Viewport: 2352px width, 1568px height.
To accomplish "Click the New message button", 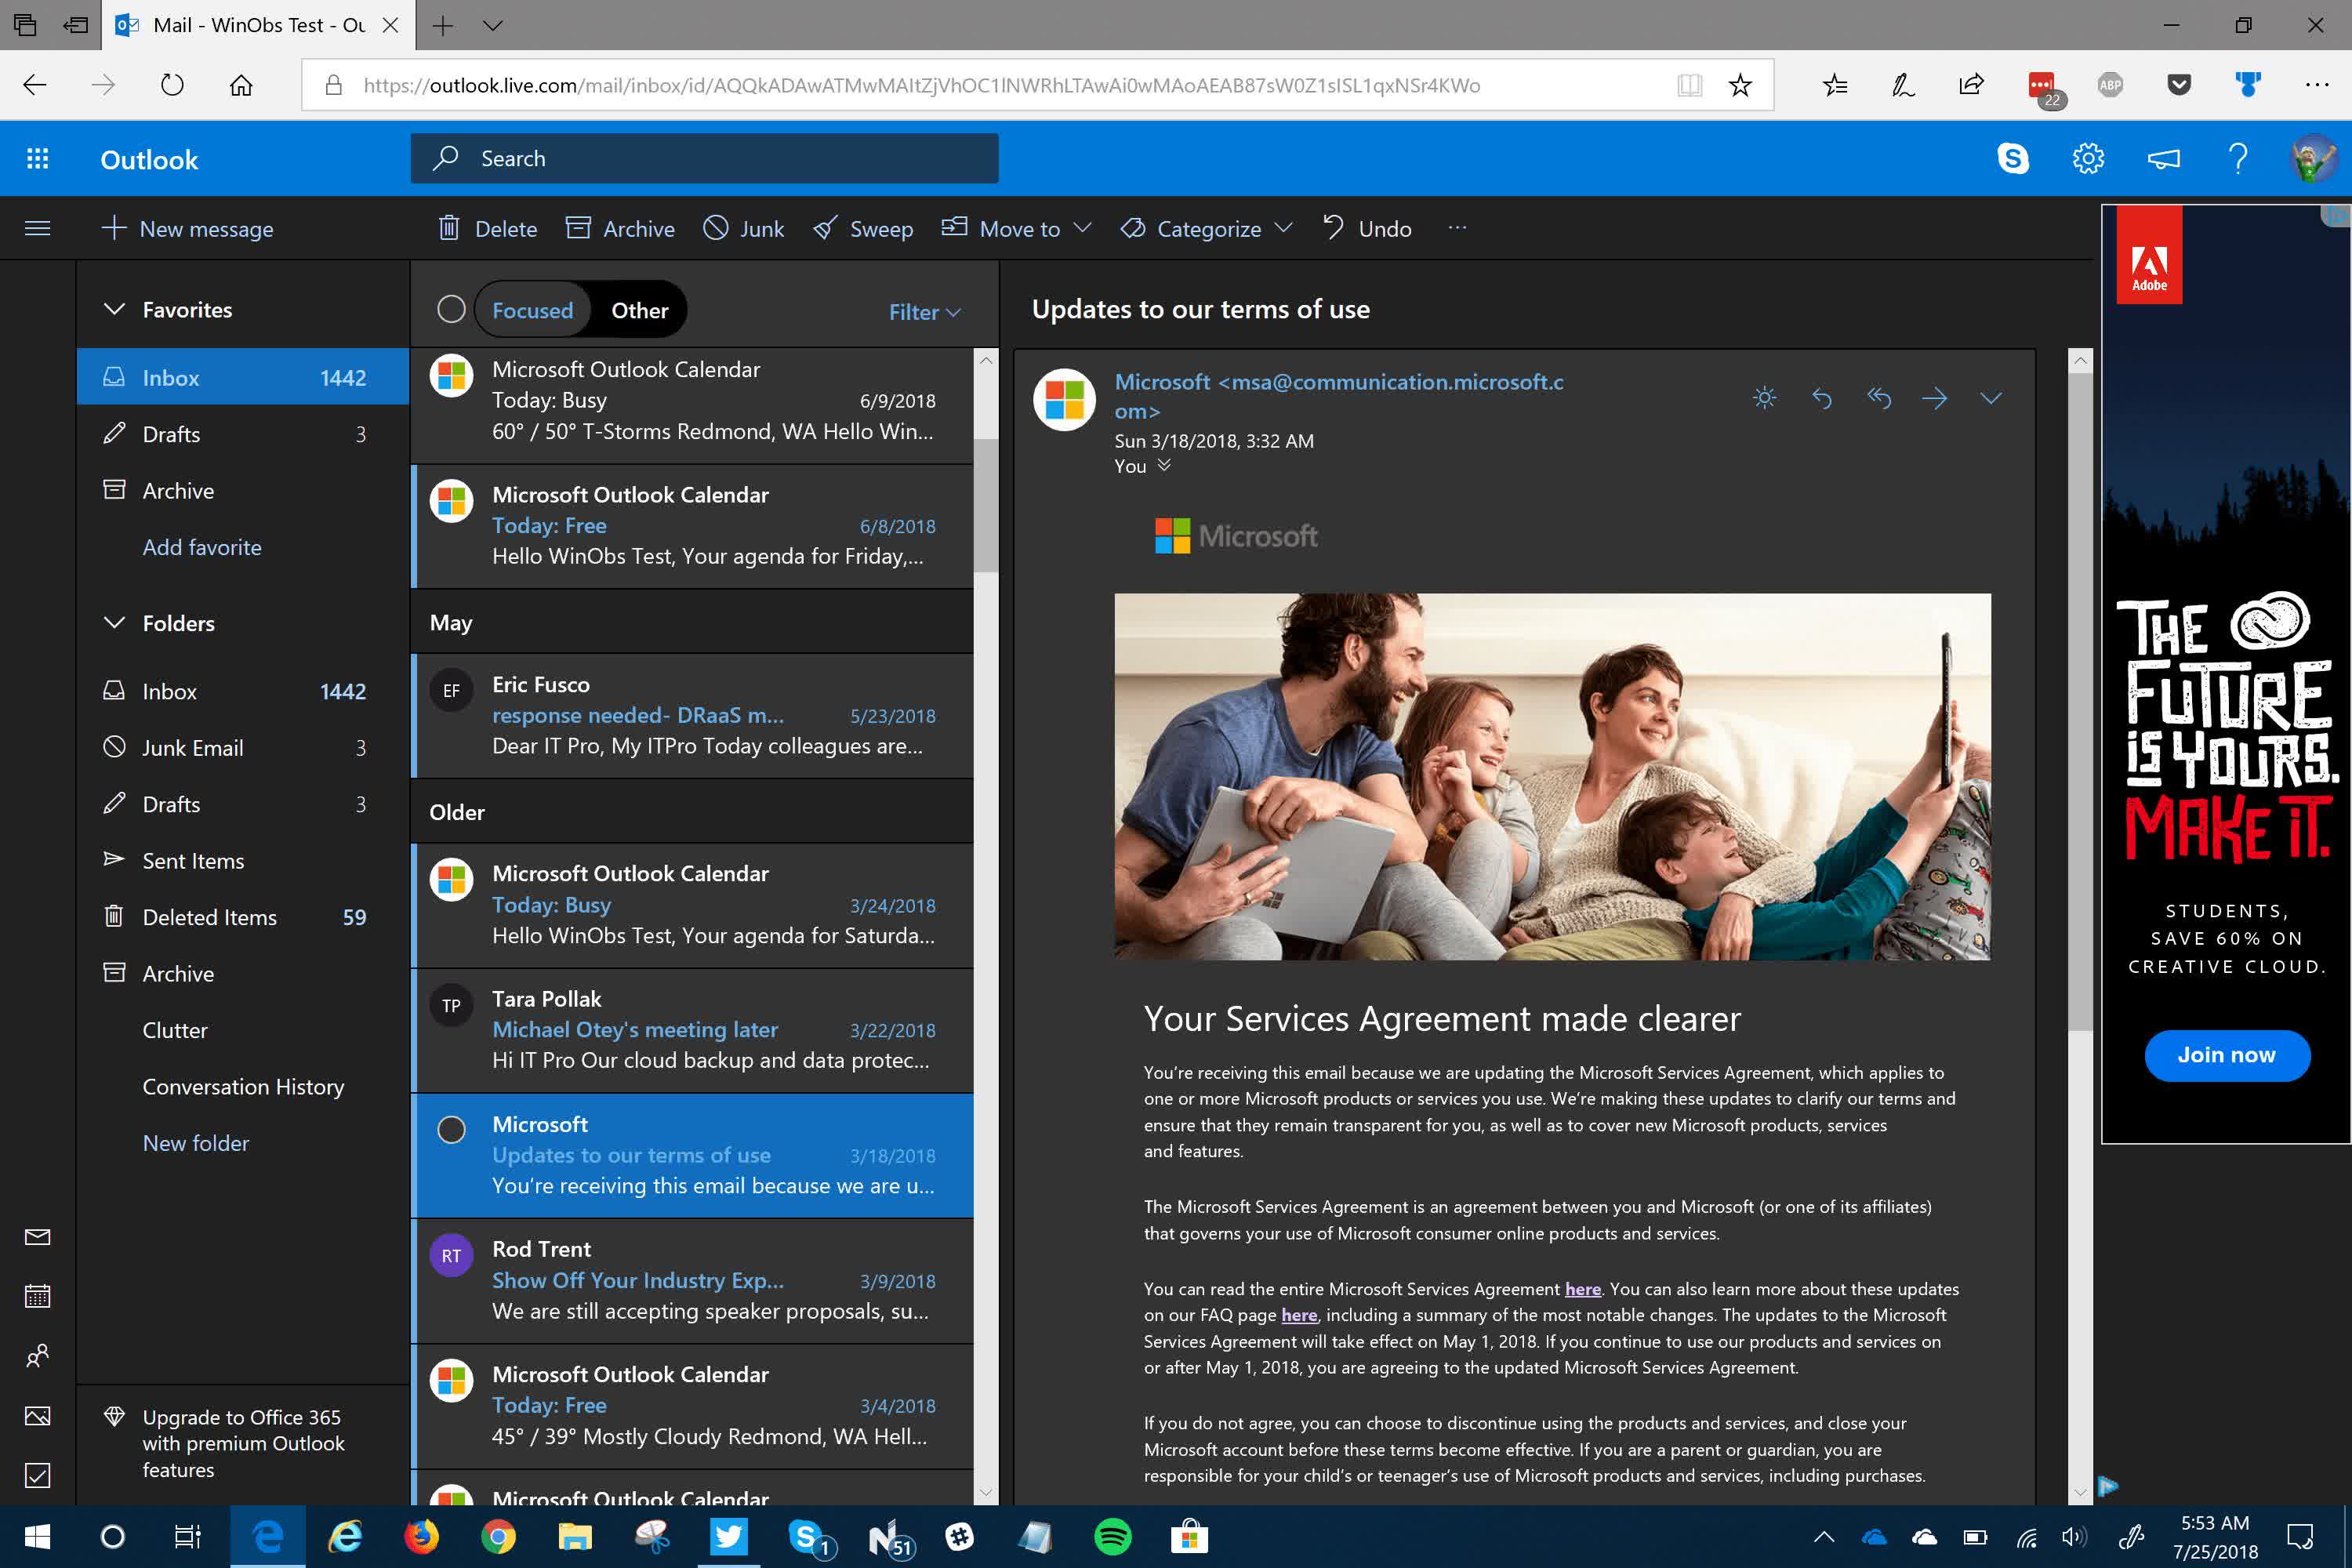I will (x=188, y=229).
